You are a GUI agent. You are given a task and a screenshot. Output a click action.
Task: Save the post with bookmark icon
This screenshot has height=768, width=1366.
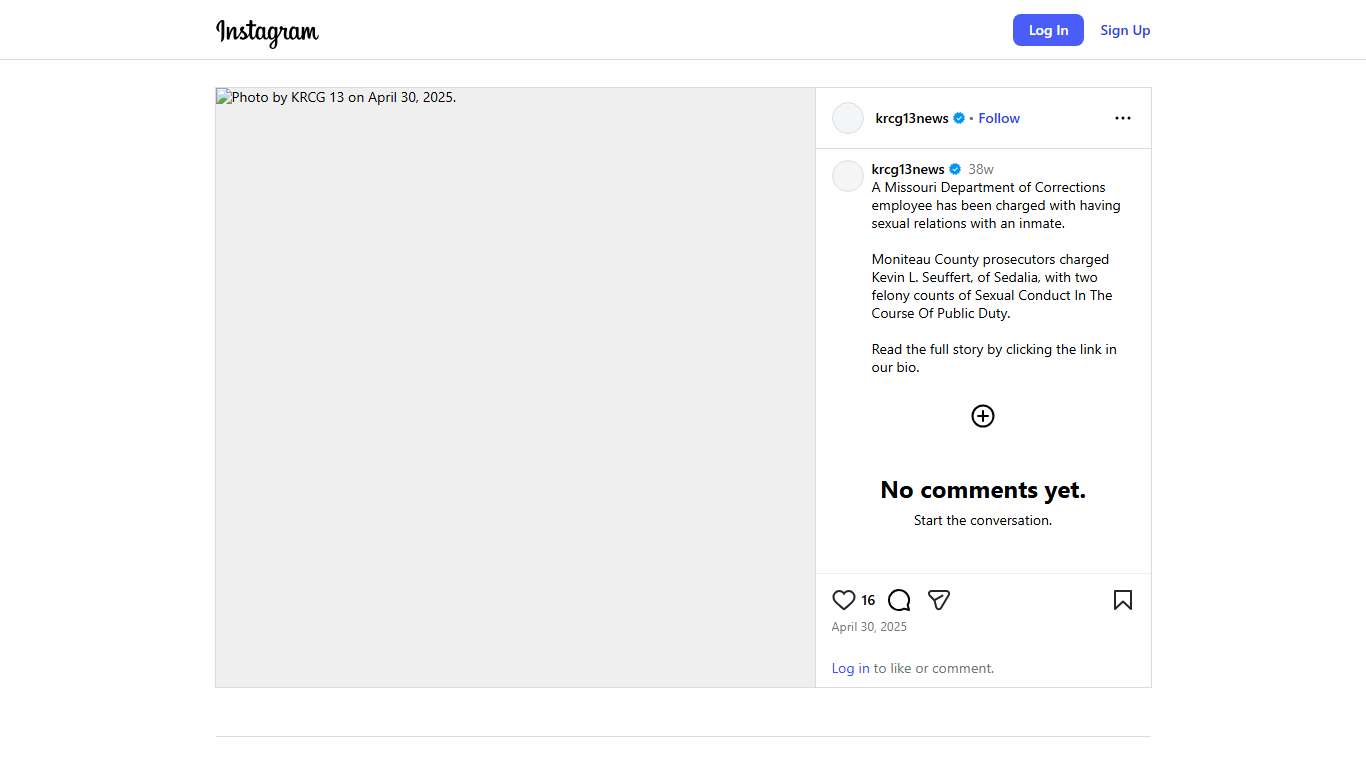click(1122, 600)
